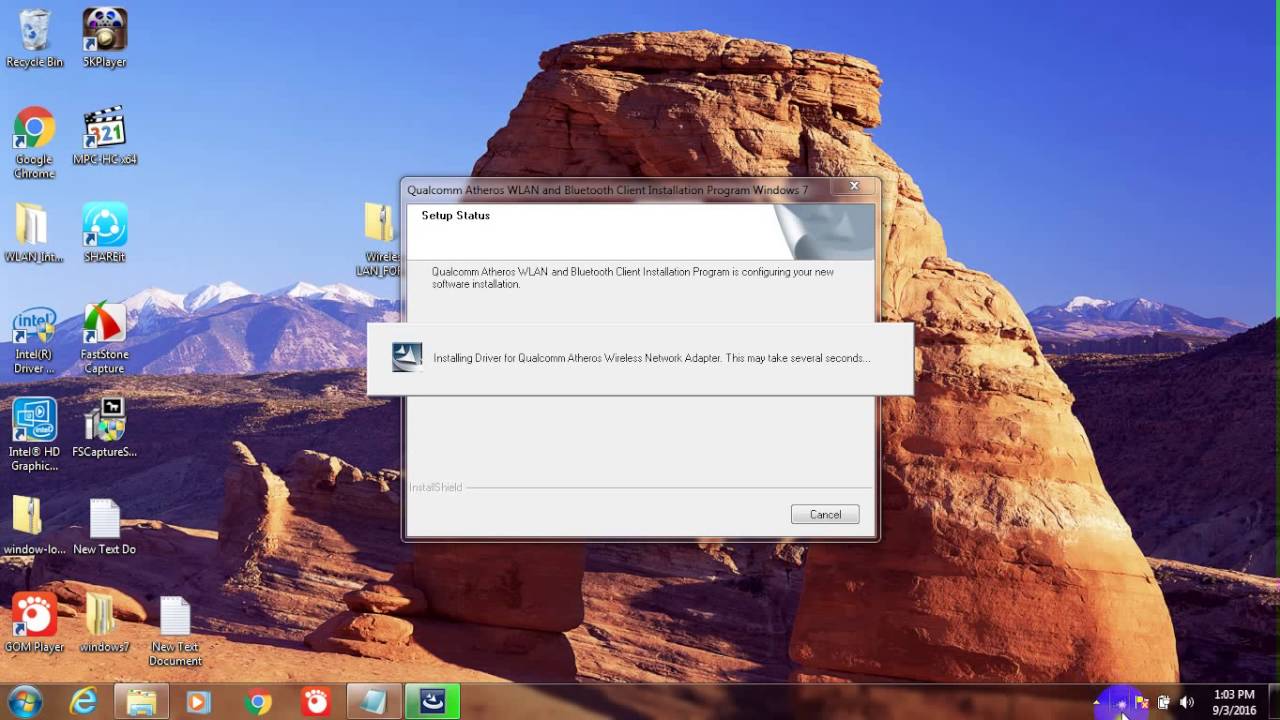Select the New Text Document file icon
Screen dimensions: 1280x720
[175, 631]
